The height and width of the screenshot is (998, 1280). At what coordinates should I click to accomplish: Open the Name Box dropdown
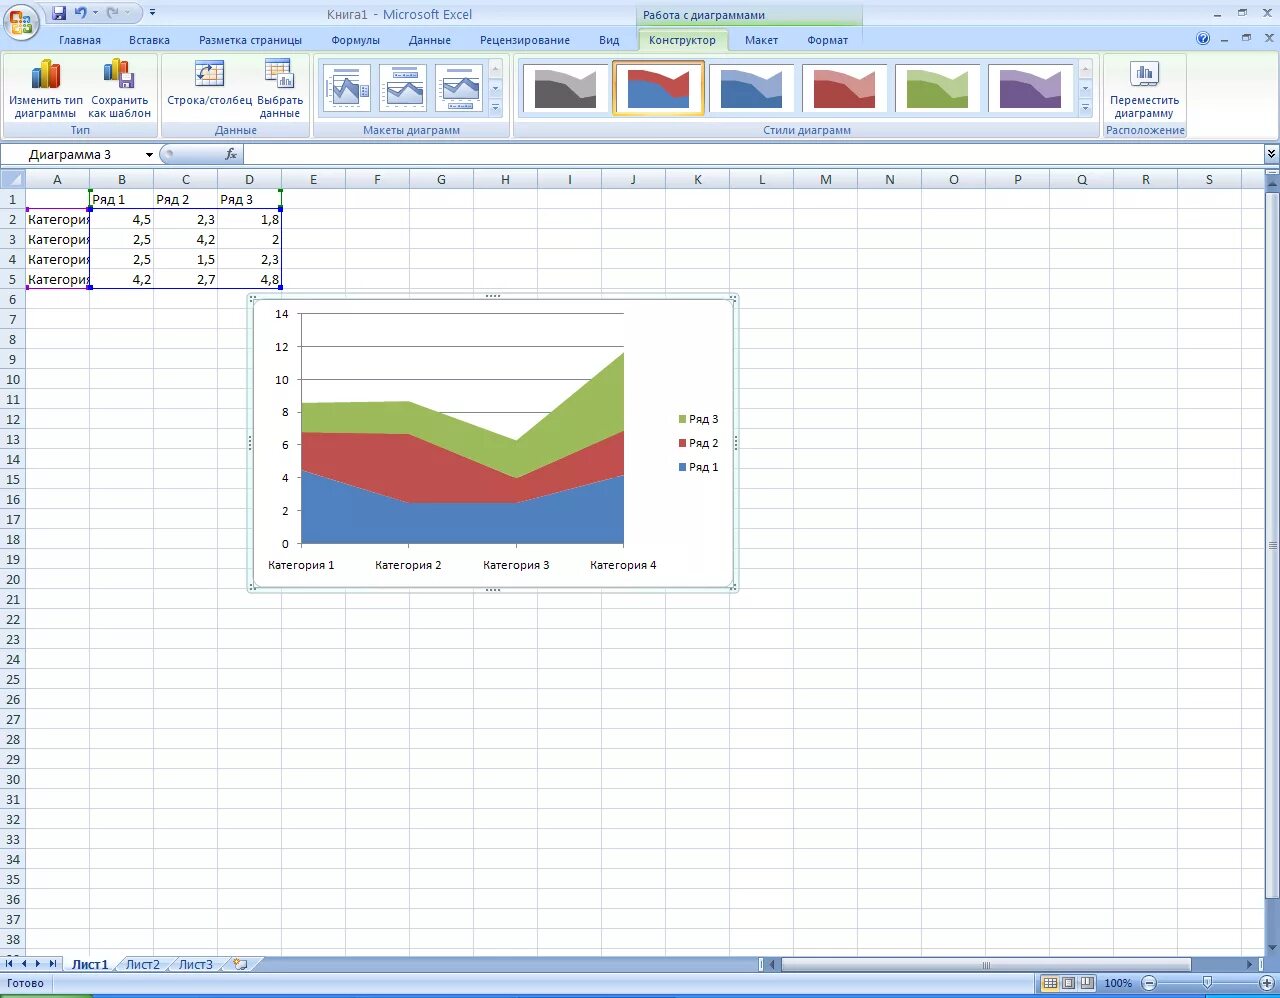[x=149, y=154]
